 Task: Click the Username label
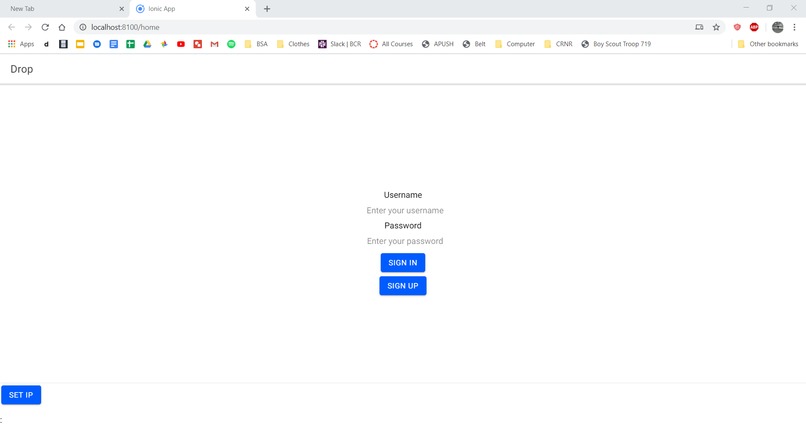pos(402,195)
